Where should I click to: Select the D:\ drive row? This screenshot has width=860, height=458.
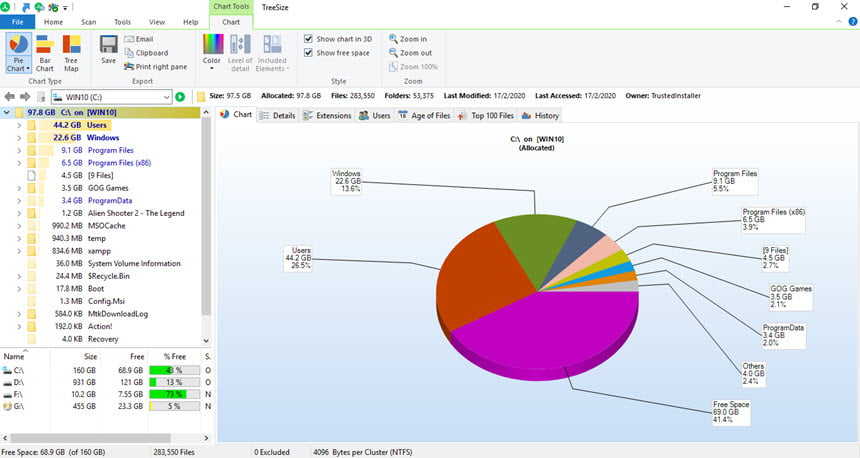coord(106,382)
